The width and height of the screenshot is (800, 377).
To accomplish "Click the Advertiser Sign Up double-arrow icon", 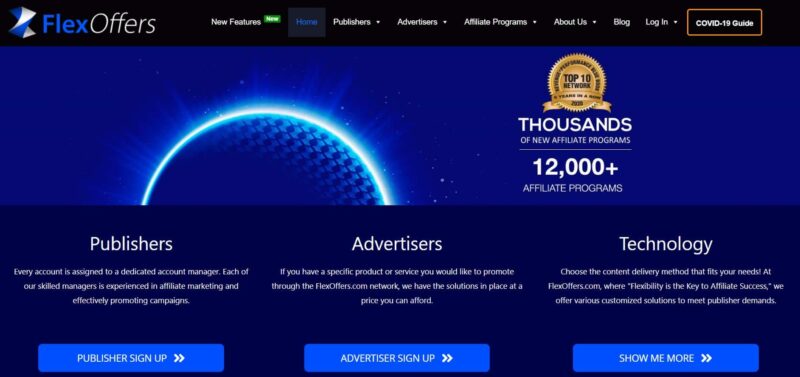I will (447, 358).
